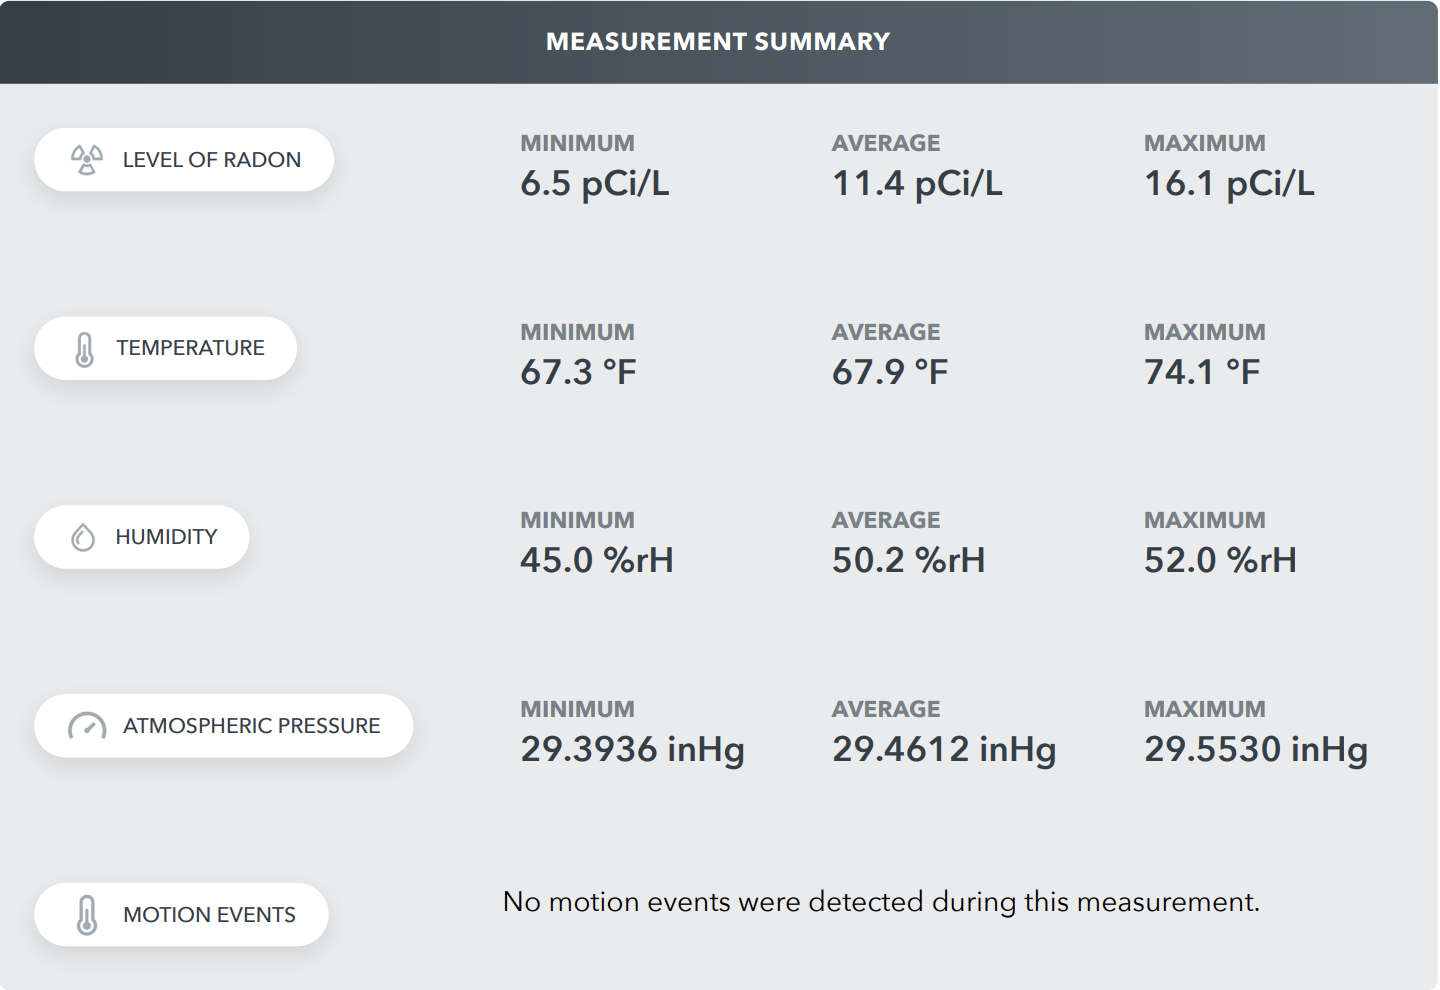The image size is (1440, 990).
Task: Click the water droplet humidity icon
Action: tap(83, 537)
